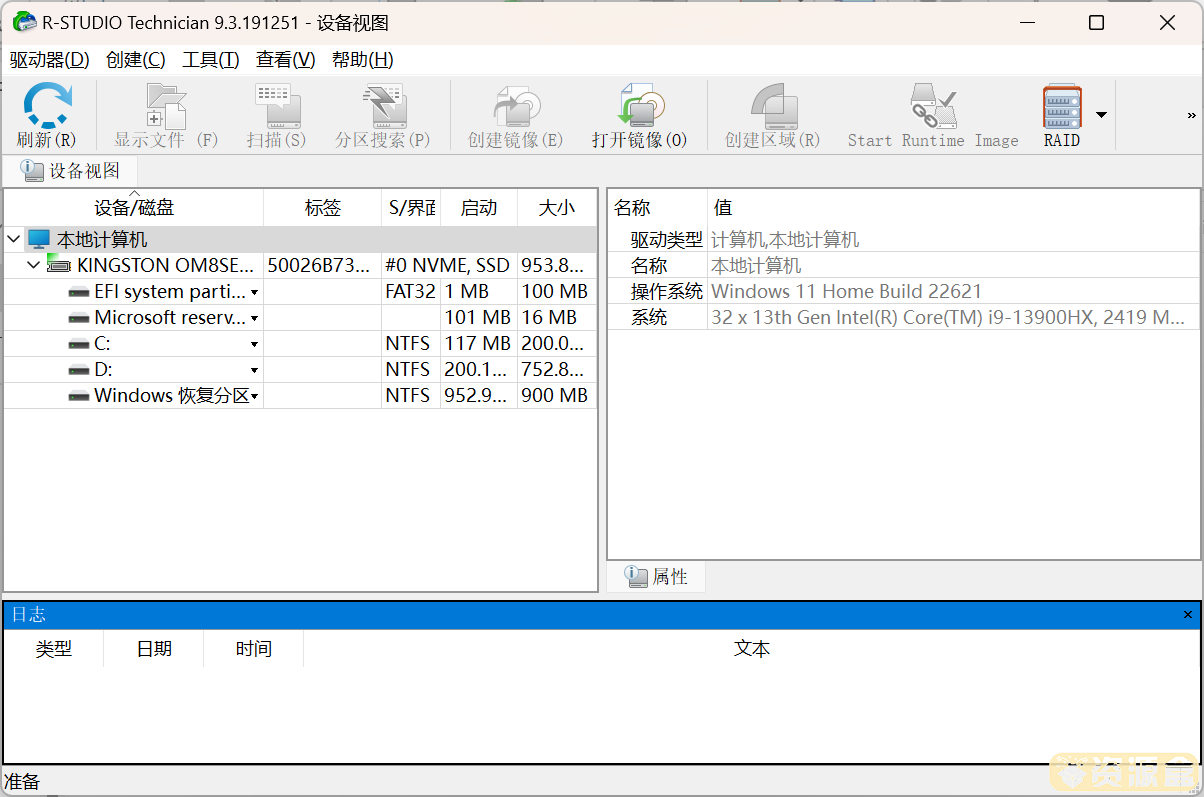This screenshot has height=797, width=1204.
Task: Click the 900 MB size cell
Action: point(554,396)
